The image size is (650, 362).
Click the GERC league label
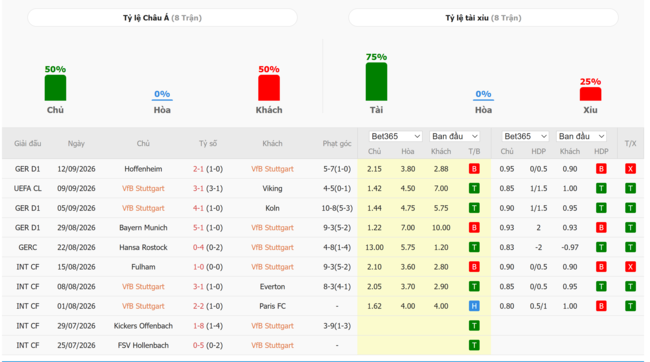28,247
